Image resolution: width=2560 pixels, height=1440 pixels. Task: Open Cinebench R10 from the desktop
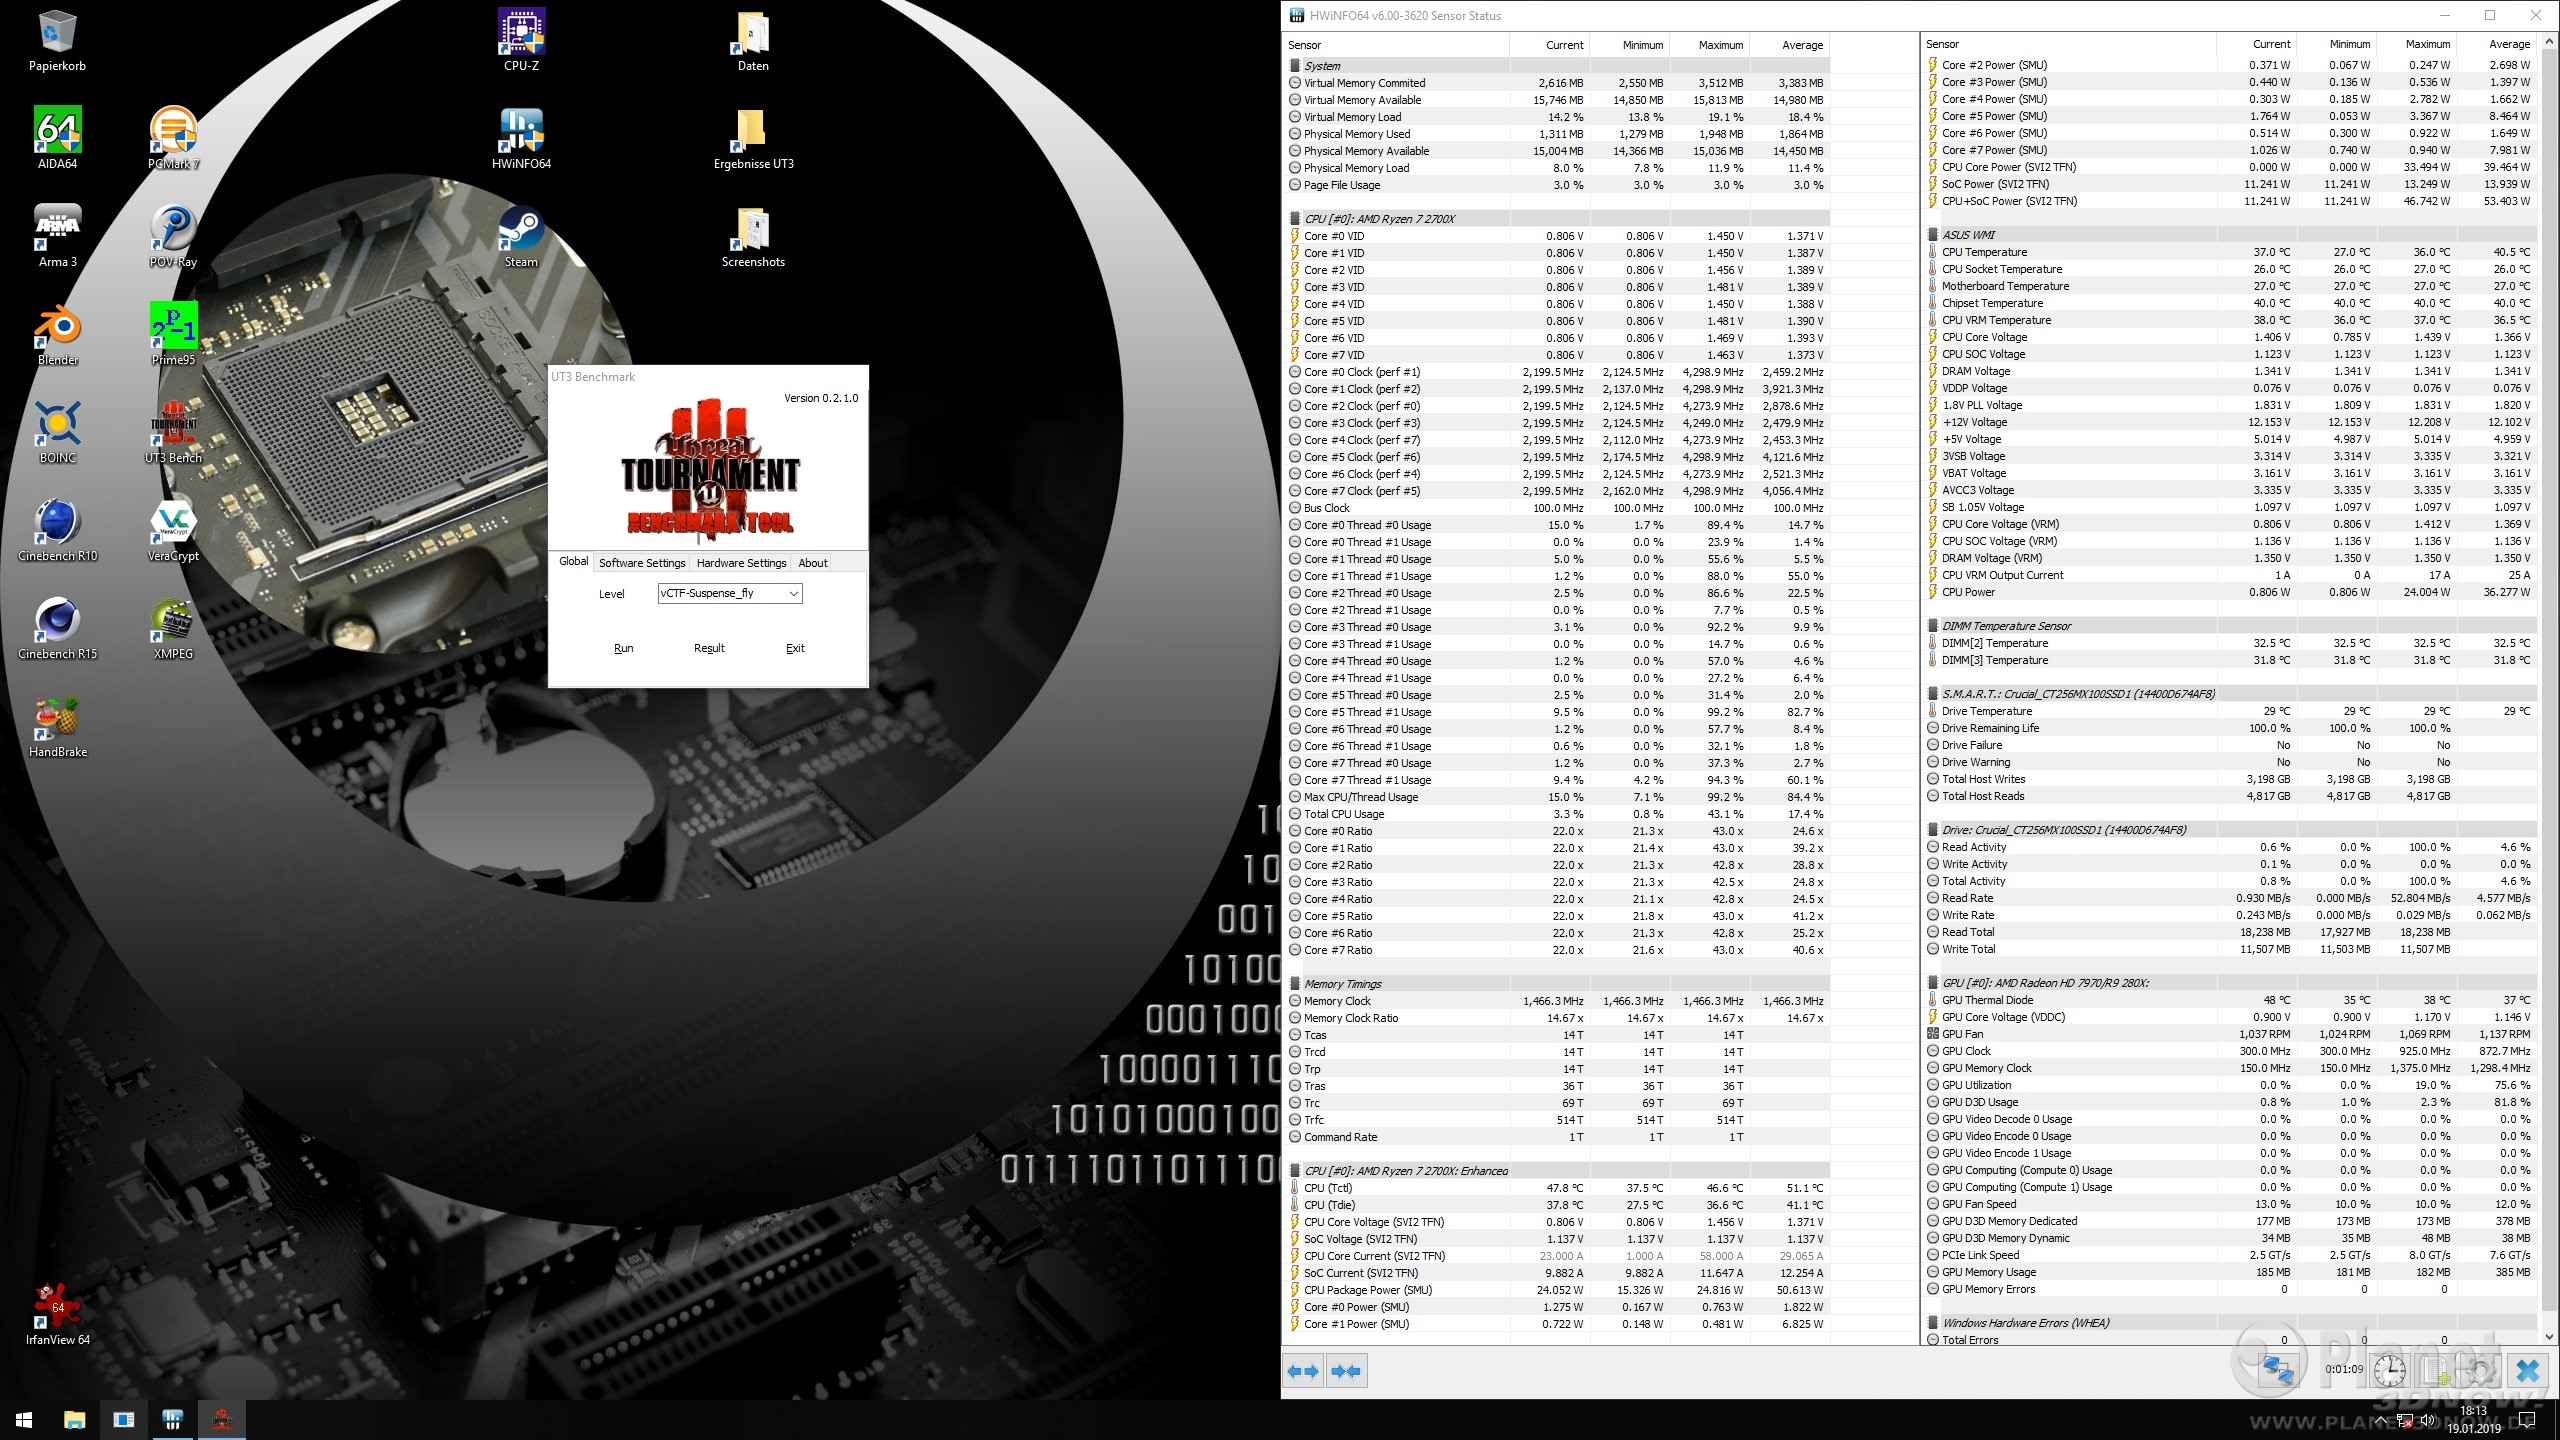[57, 531]
